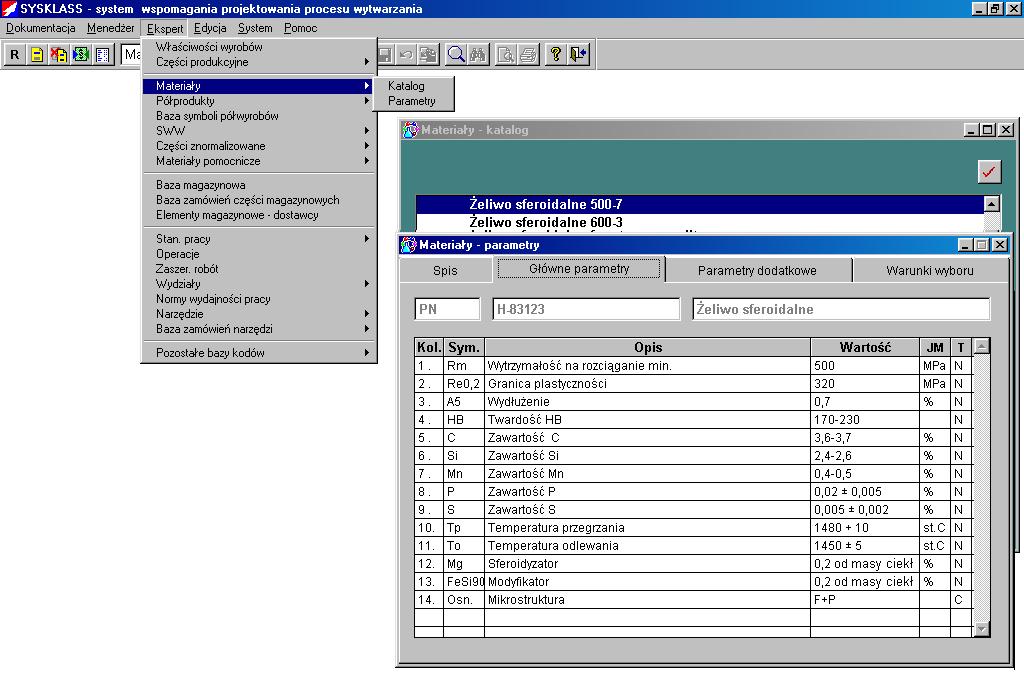Expand the SWW submenu
Image resolution: width=1024 pixels, height=678 pixels.
259,131
